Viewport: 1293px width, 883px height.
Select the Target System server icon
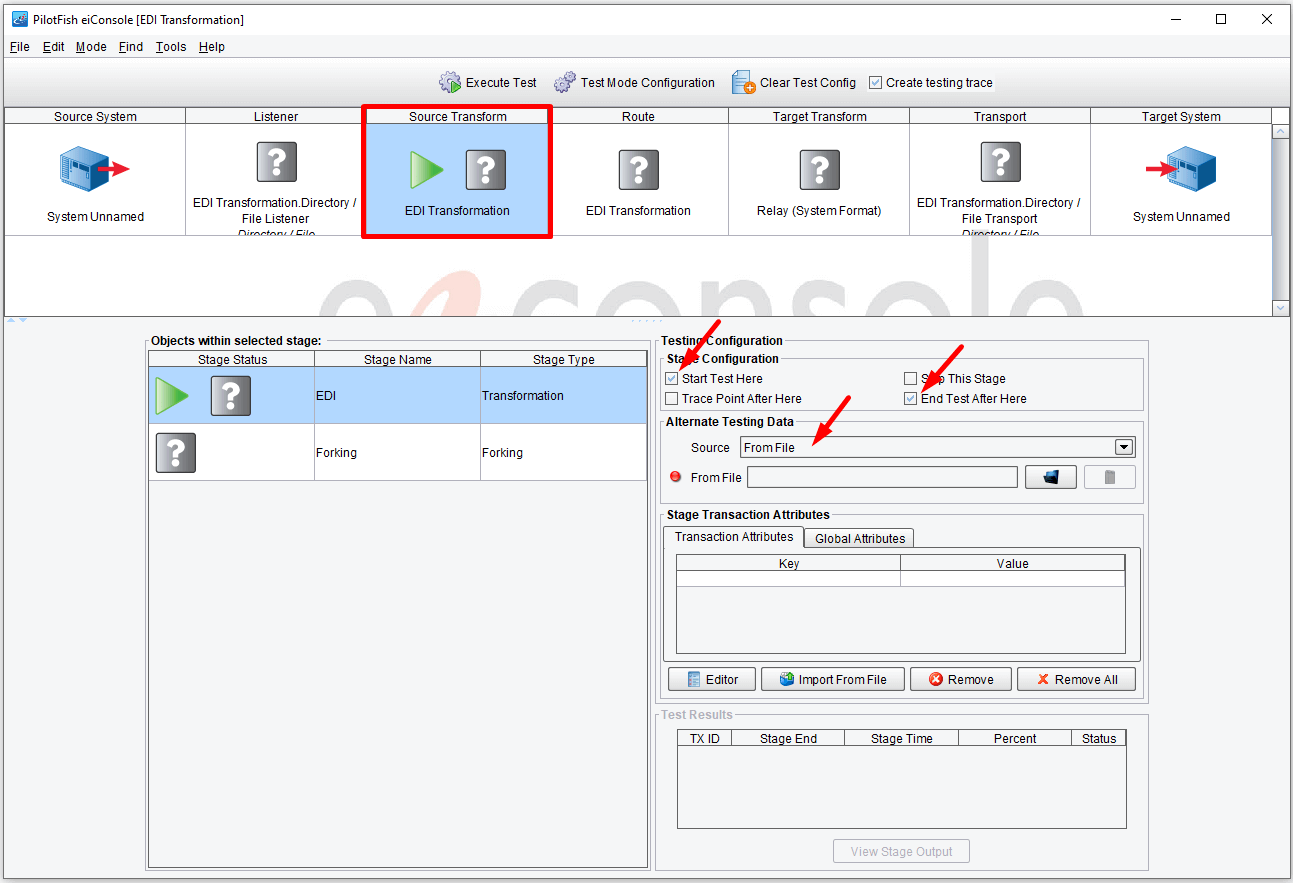tap(1181, 168)
